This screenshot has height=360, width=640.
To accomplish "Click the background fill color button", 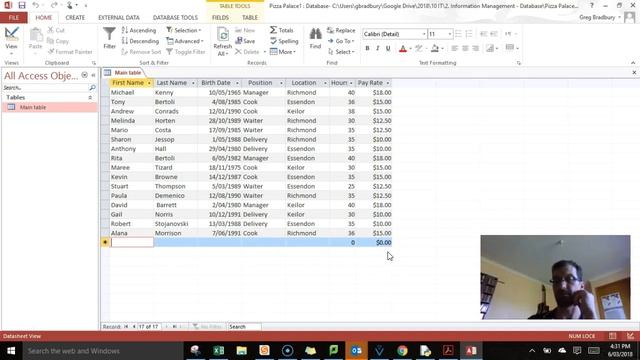I will point(435,49).
